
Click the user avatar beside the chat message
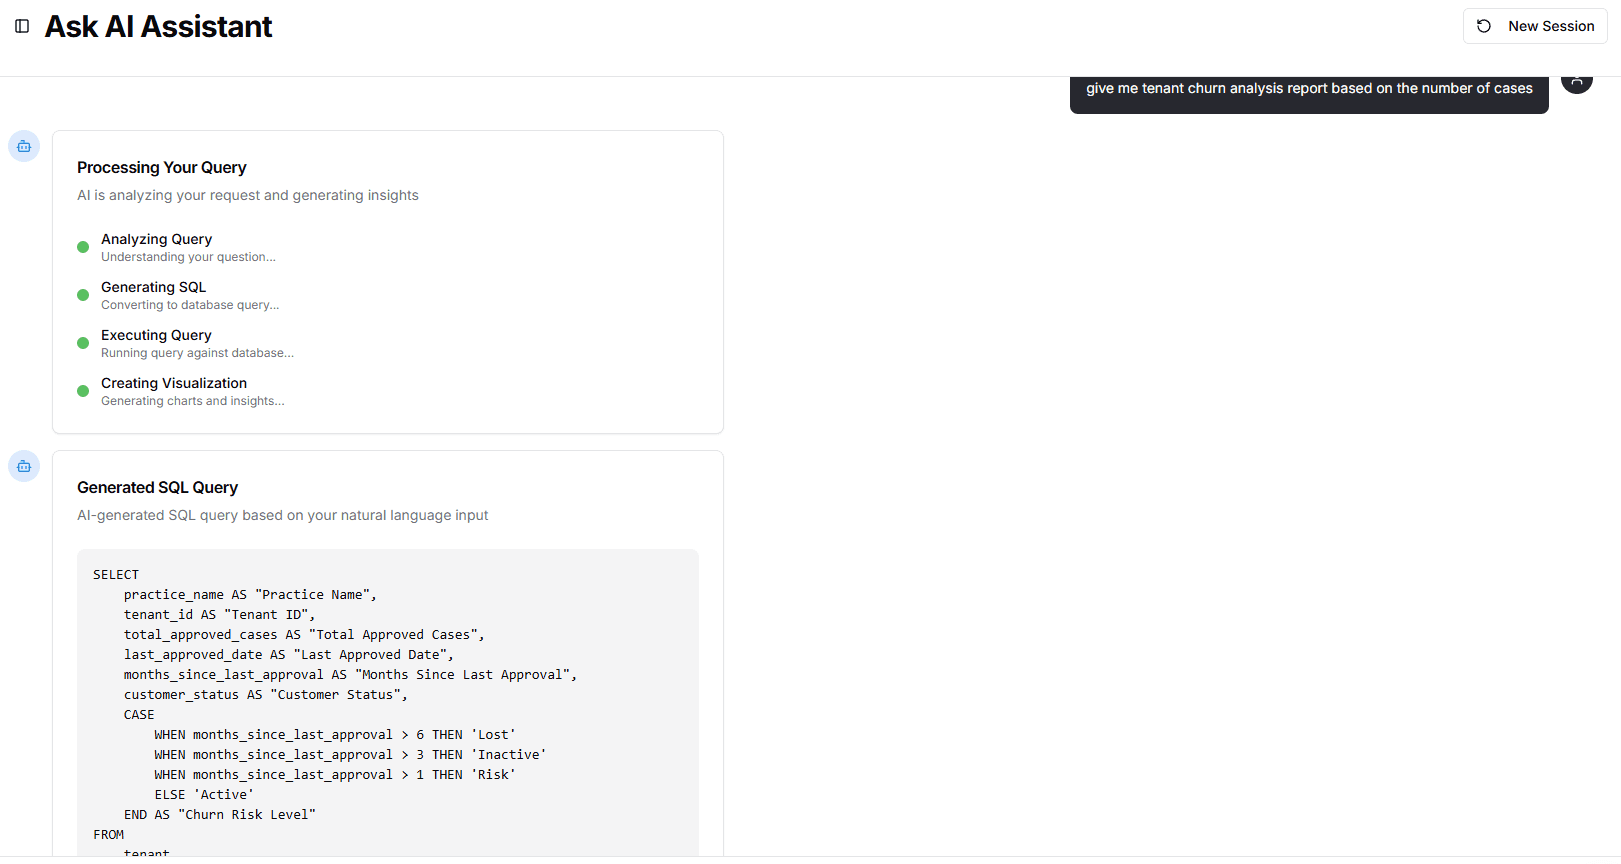(x=1577, y=82)
